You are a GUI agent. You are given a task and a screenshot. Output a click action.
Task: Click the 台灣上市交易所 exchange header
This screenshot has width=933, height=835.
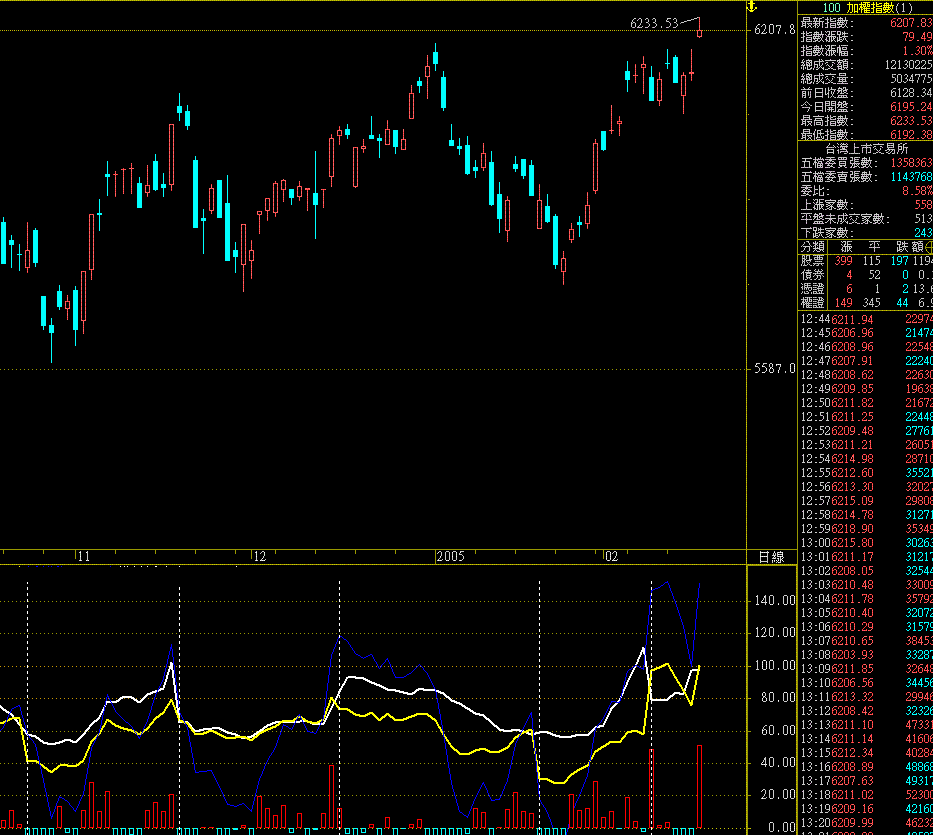(x=865, y=149)
